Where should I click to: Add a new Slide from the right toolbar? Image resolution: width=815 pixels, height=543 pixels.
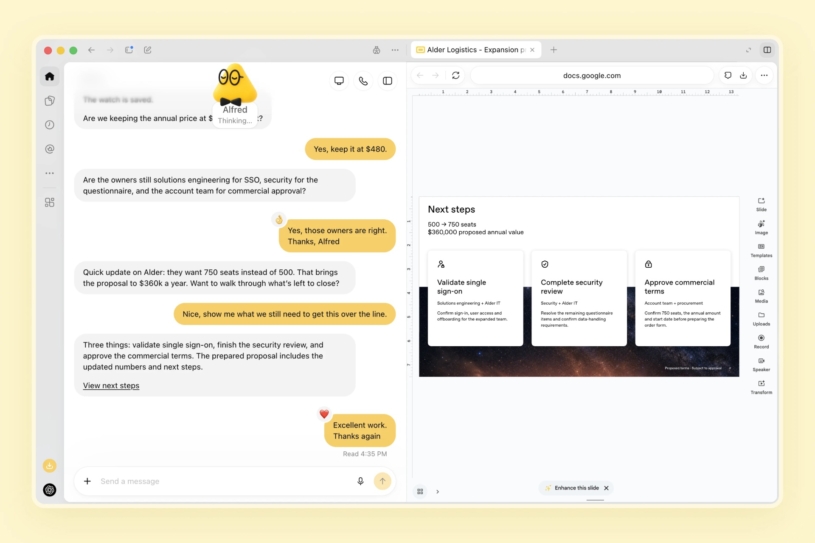point(761,204)
